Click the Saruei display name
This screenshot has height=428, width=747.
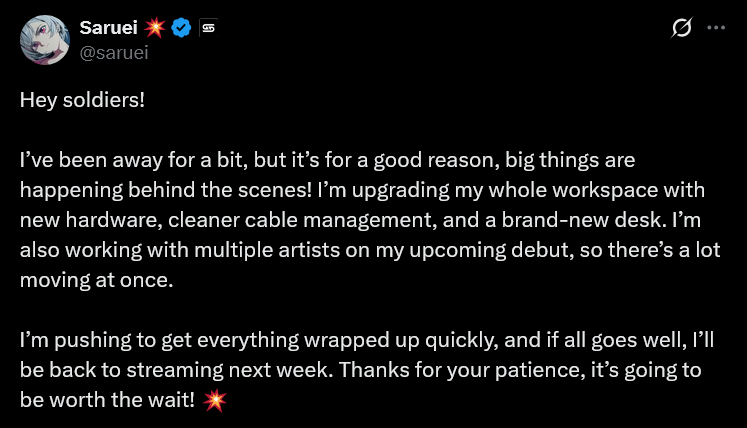point(109,28)
